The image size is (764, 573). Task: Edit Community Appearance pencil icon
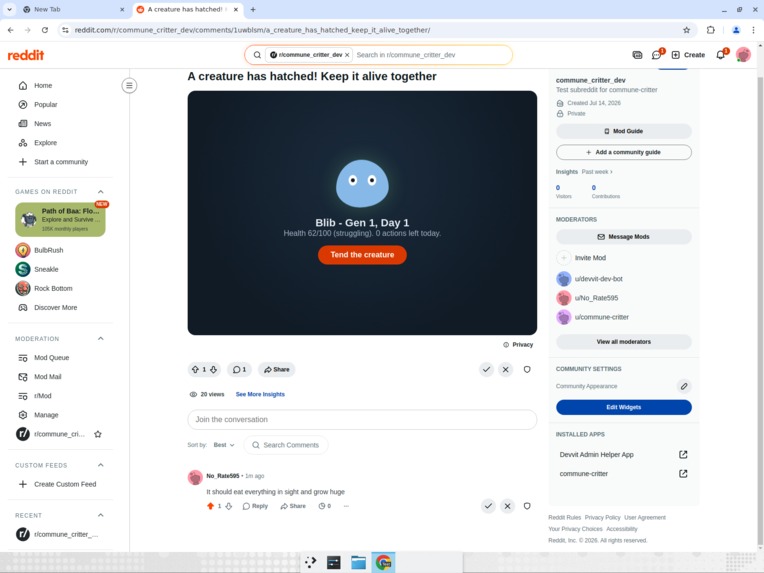[684, 386]
